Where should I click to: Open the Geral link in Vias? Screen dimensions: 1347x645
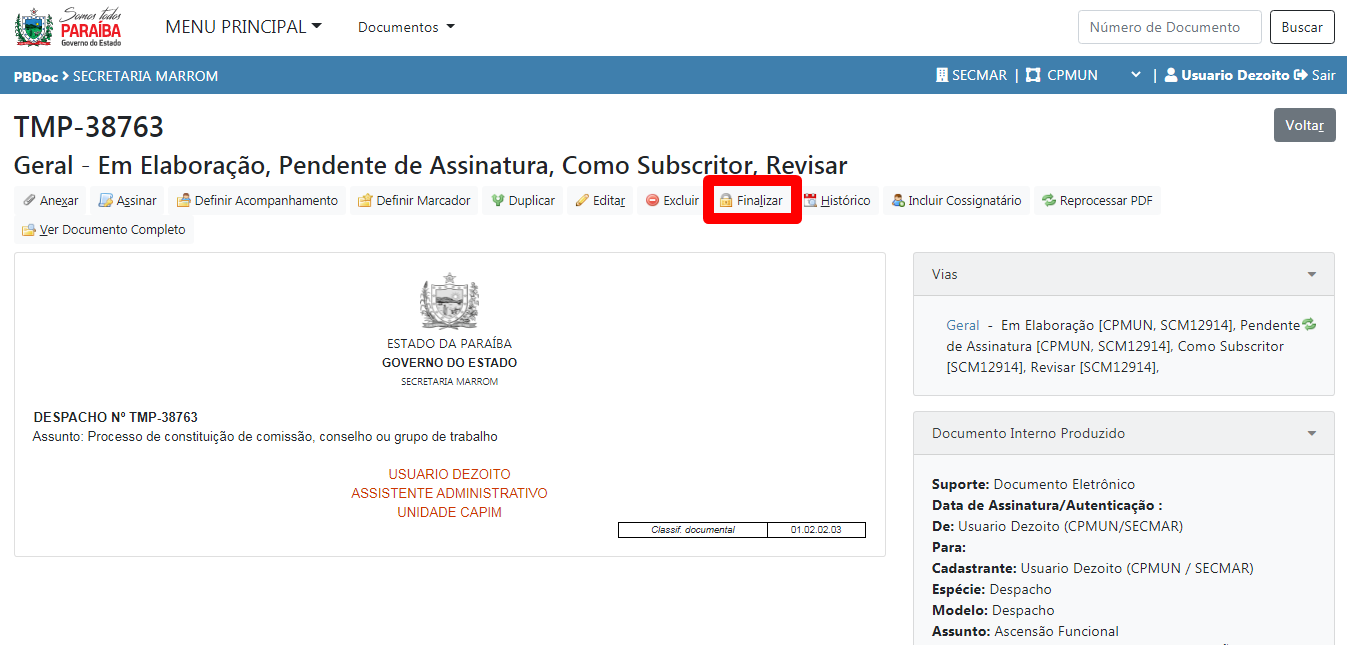point(962,325)
